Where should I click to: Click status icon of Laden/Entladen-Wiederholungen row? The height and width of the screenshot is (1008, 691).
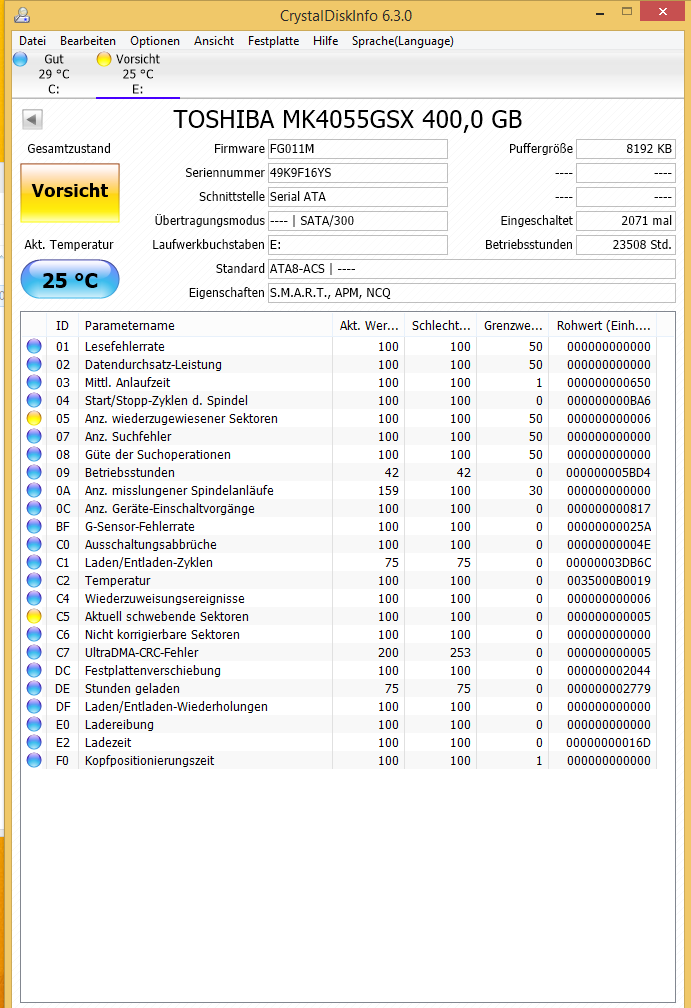(34, 706)
